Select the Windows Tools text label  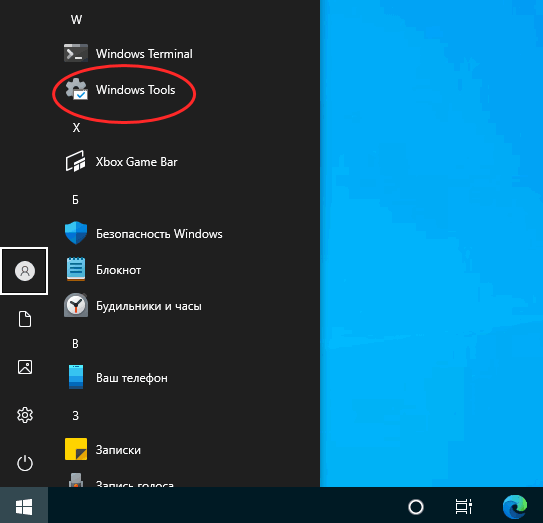135,90
